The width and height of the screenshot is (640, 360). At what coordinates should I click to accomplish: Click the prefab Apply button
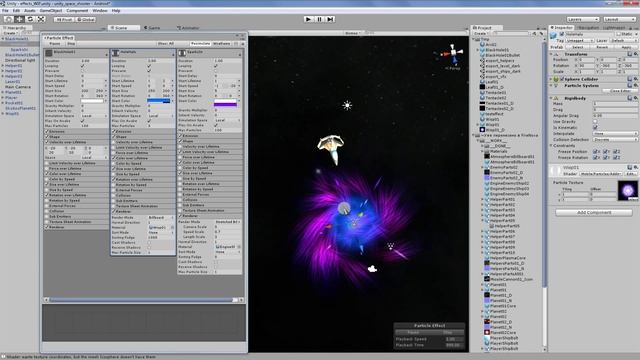[627, 47]
